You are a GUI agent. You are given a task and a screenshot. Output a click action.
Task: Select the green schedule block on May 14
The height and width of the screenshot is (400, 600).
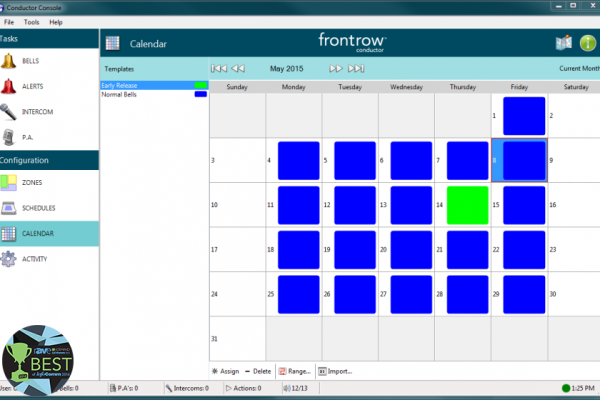468,205
